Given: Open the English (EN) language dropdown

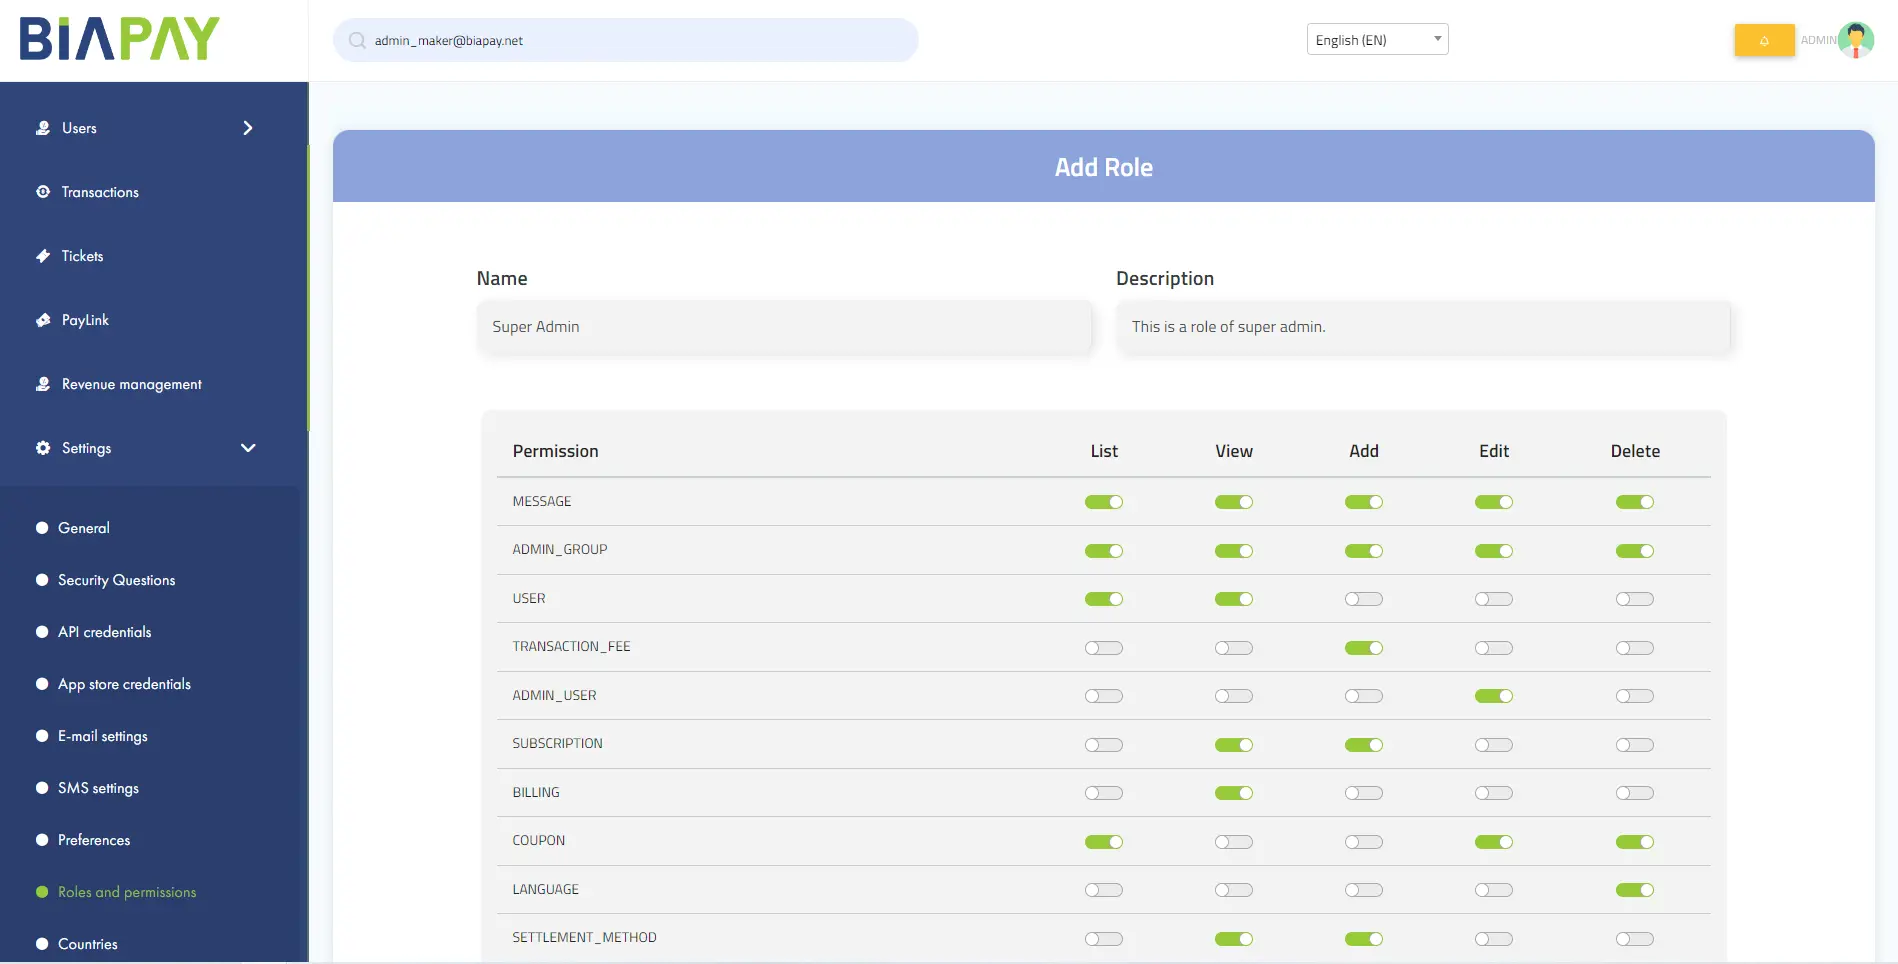Looking at the screenshot, I should [x=1377, y=40].
